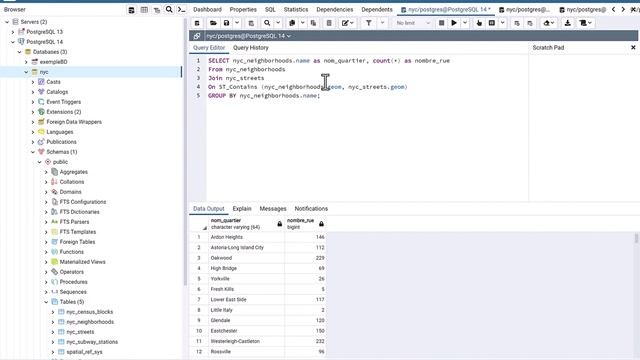640x360 pixels.
Task: Select the Materialized Views tree node
Action: click(82, 262)
